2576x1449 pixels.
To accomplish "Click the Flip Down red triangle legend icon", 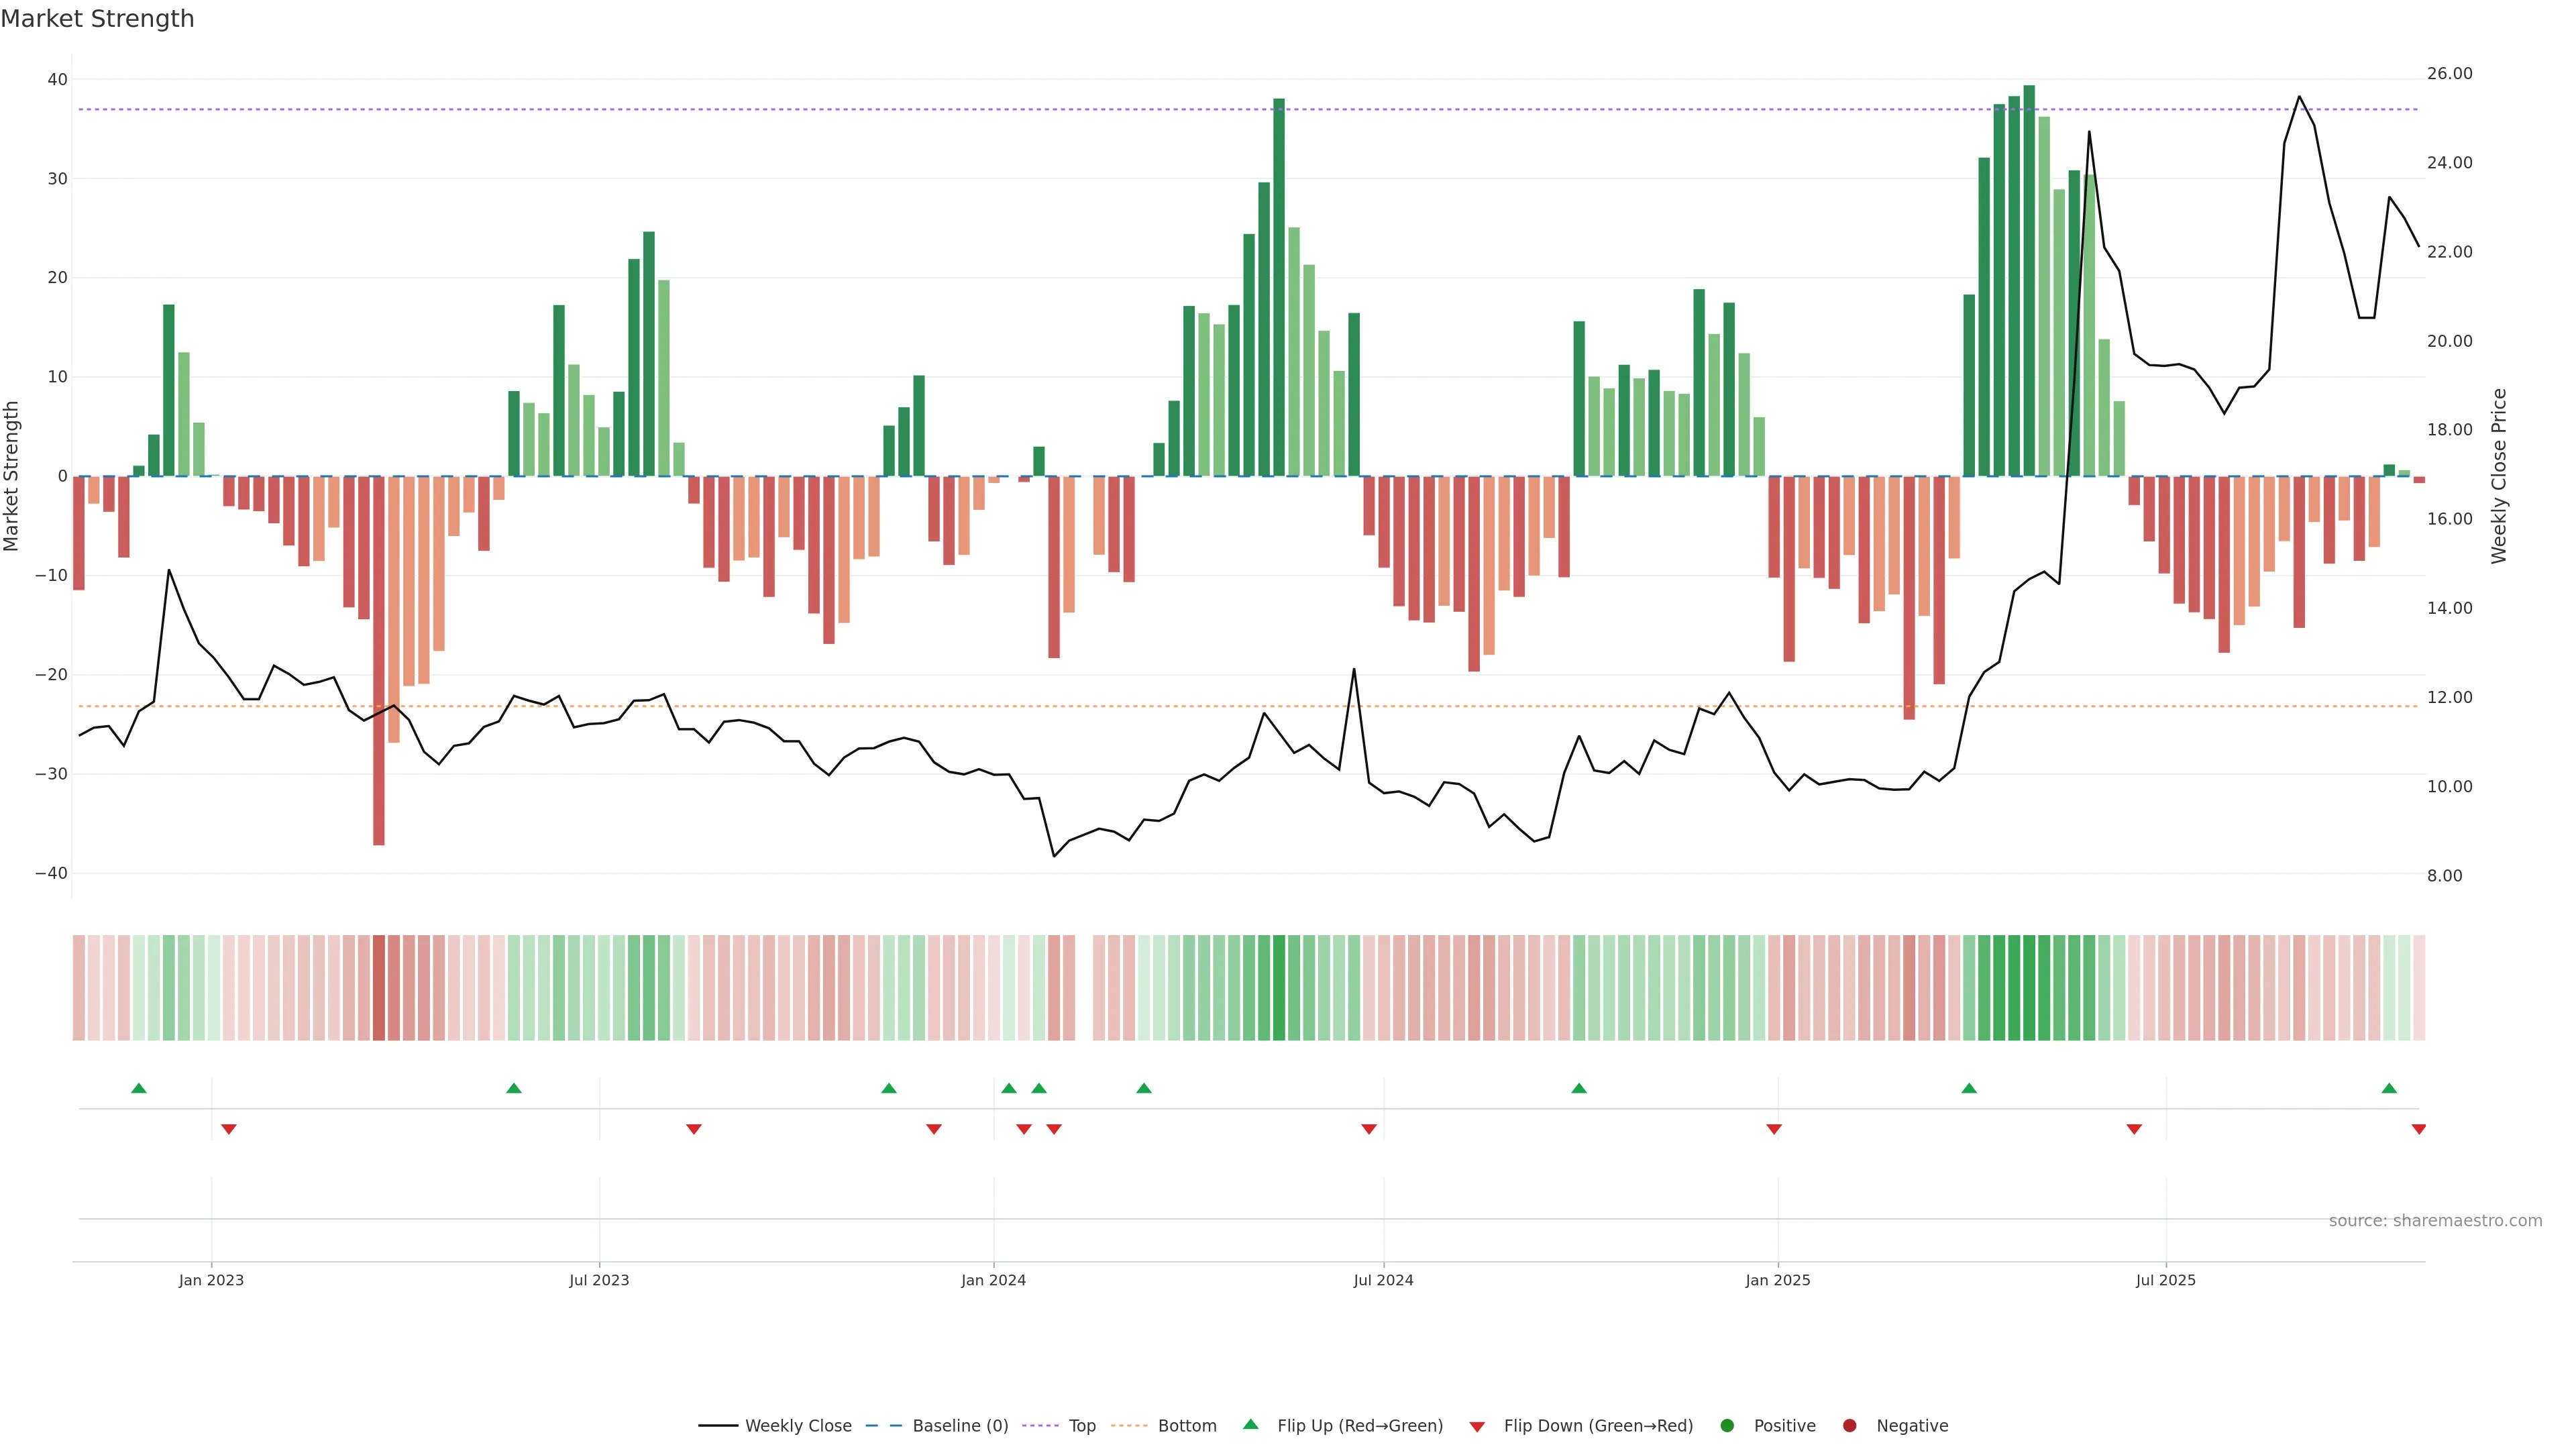I will coord(1477,1426).
